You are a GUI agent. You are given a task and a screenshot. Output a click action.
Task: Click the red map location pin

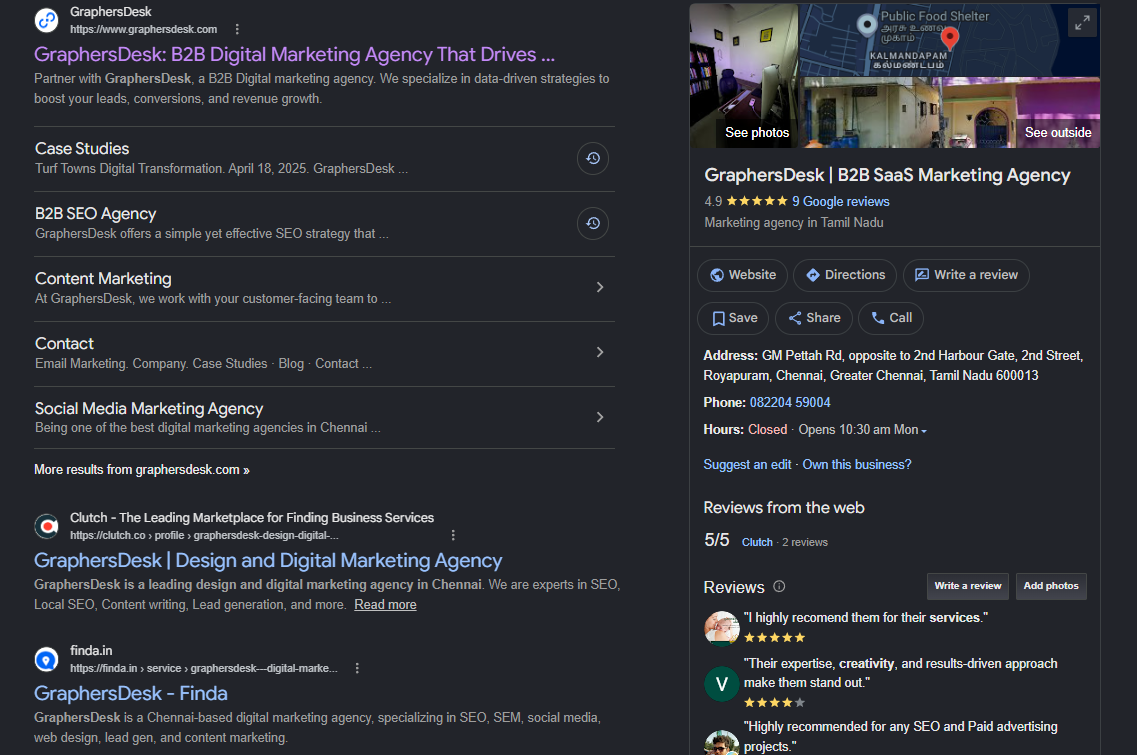coord(949,38)
